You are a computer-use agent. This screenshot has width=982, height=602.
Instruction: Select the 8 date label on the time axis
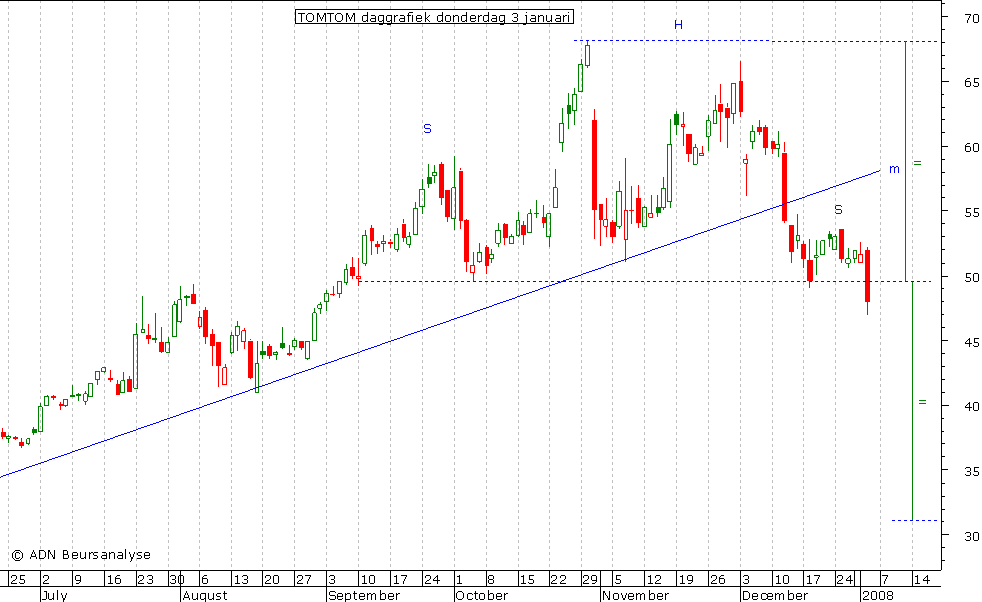click(492, 579)
